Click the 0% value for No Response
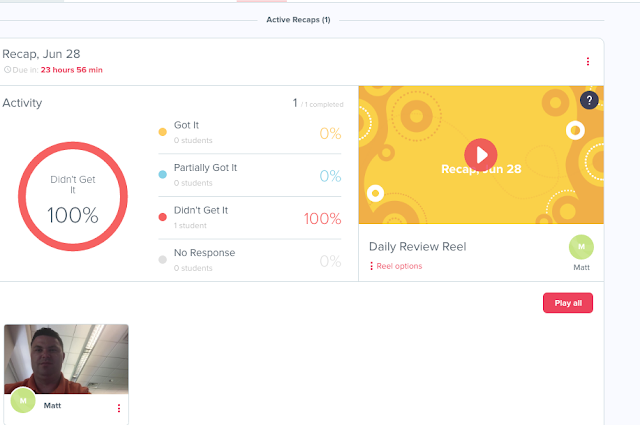 (330, 261)
